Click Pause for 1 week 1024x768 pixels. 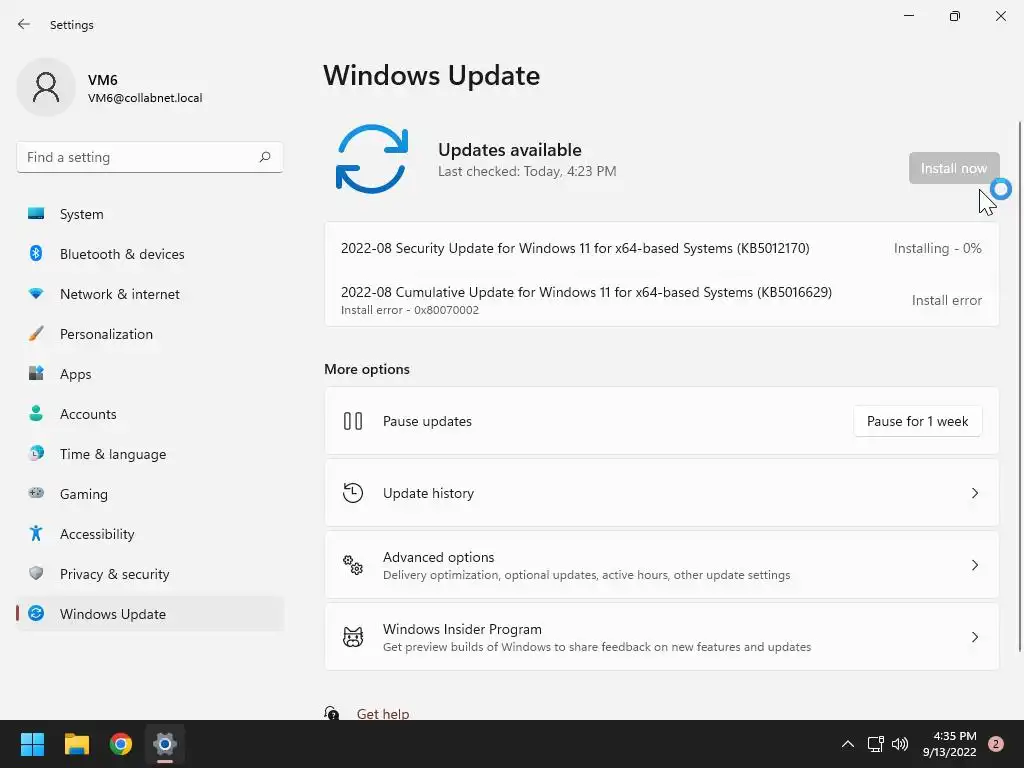(x=918, y=421)
